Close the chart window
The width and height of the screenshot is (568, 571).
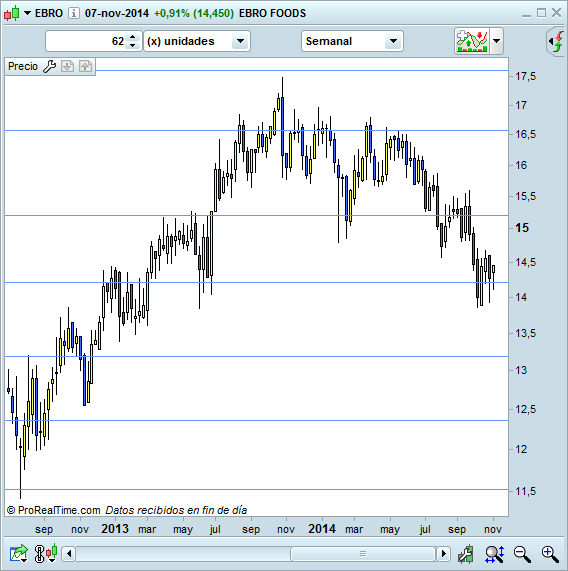click(556, 13)
